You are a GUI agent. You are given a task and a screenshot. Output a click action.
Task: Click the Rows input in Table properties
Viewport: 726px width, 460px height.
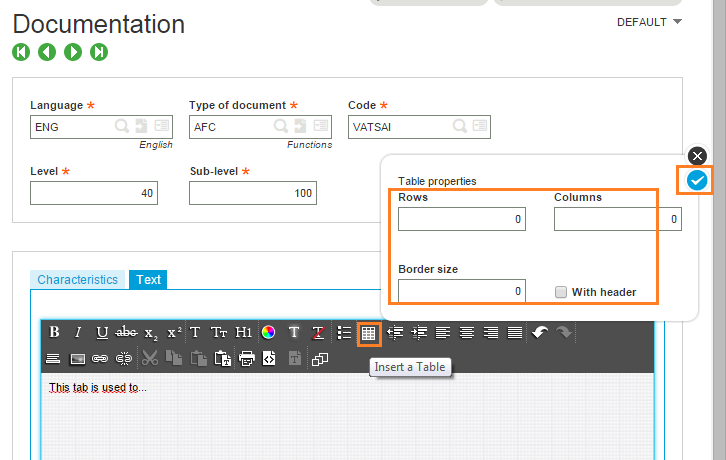click(462, 219)
